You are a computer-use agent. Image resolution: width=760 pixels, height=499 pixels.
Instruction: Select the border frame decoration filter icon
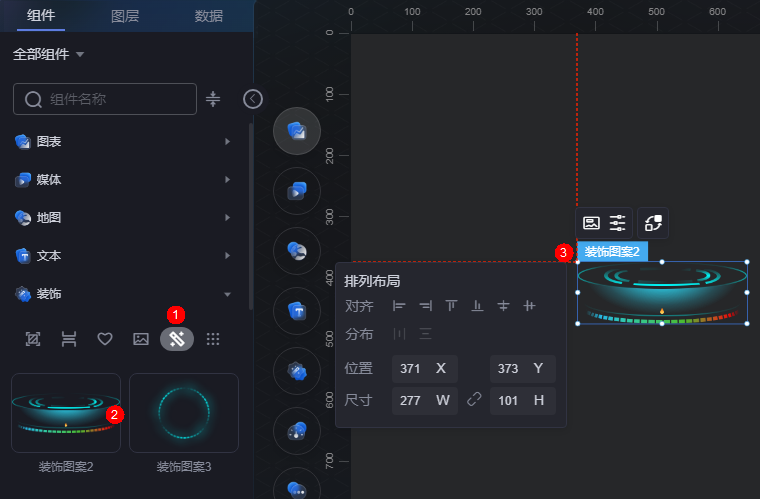tap(33, 339)
